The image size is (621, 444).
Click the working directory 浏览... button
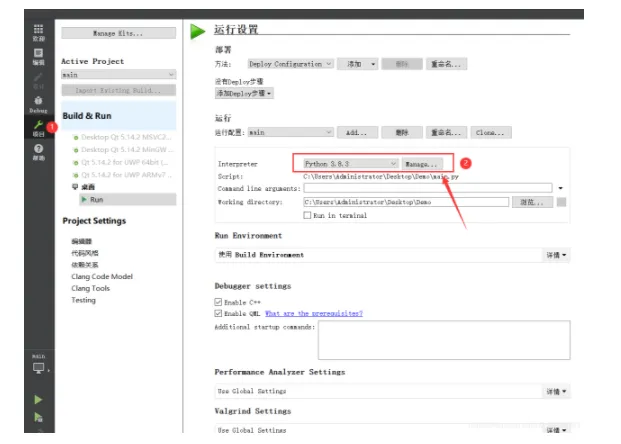[x=532, y=202]
